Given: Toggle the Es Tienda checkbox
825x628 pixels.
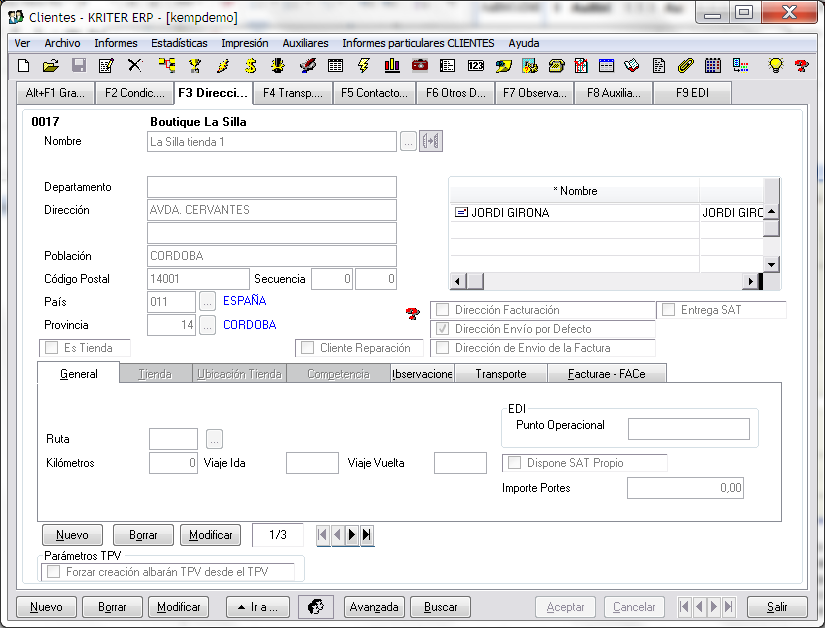Looking at the screenshot, I should pyautogui.click(x=52, y=348).
